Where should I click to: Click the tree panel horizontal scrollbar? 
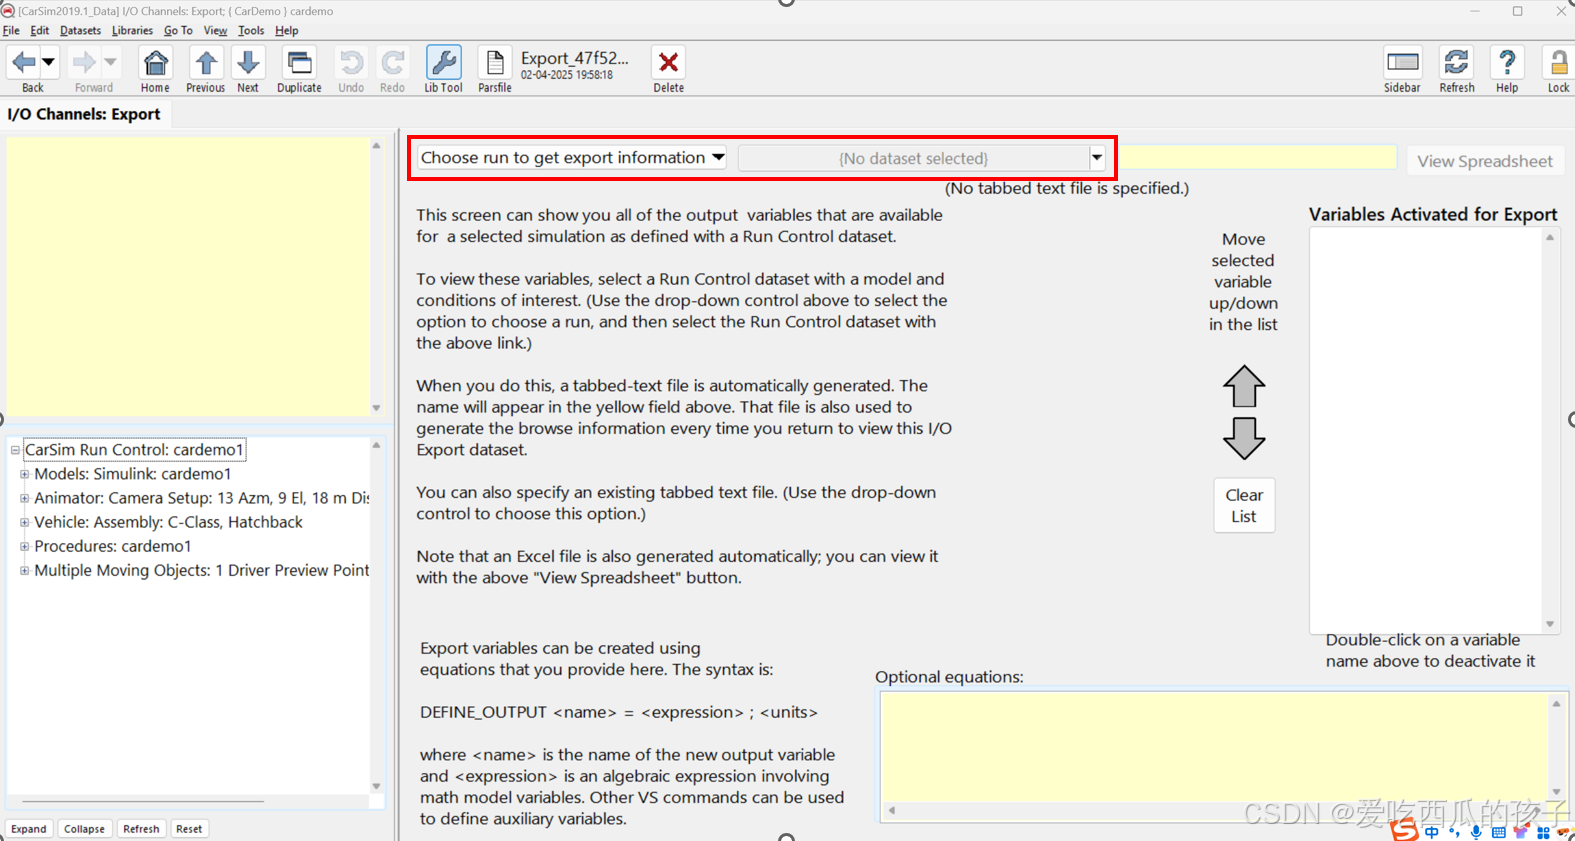click(x=143, y=801)
